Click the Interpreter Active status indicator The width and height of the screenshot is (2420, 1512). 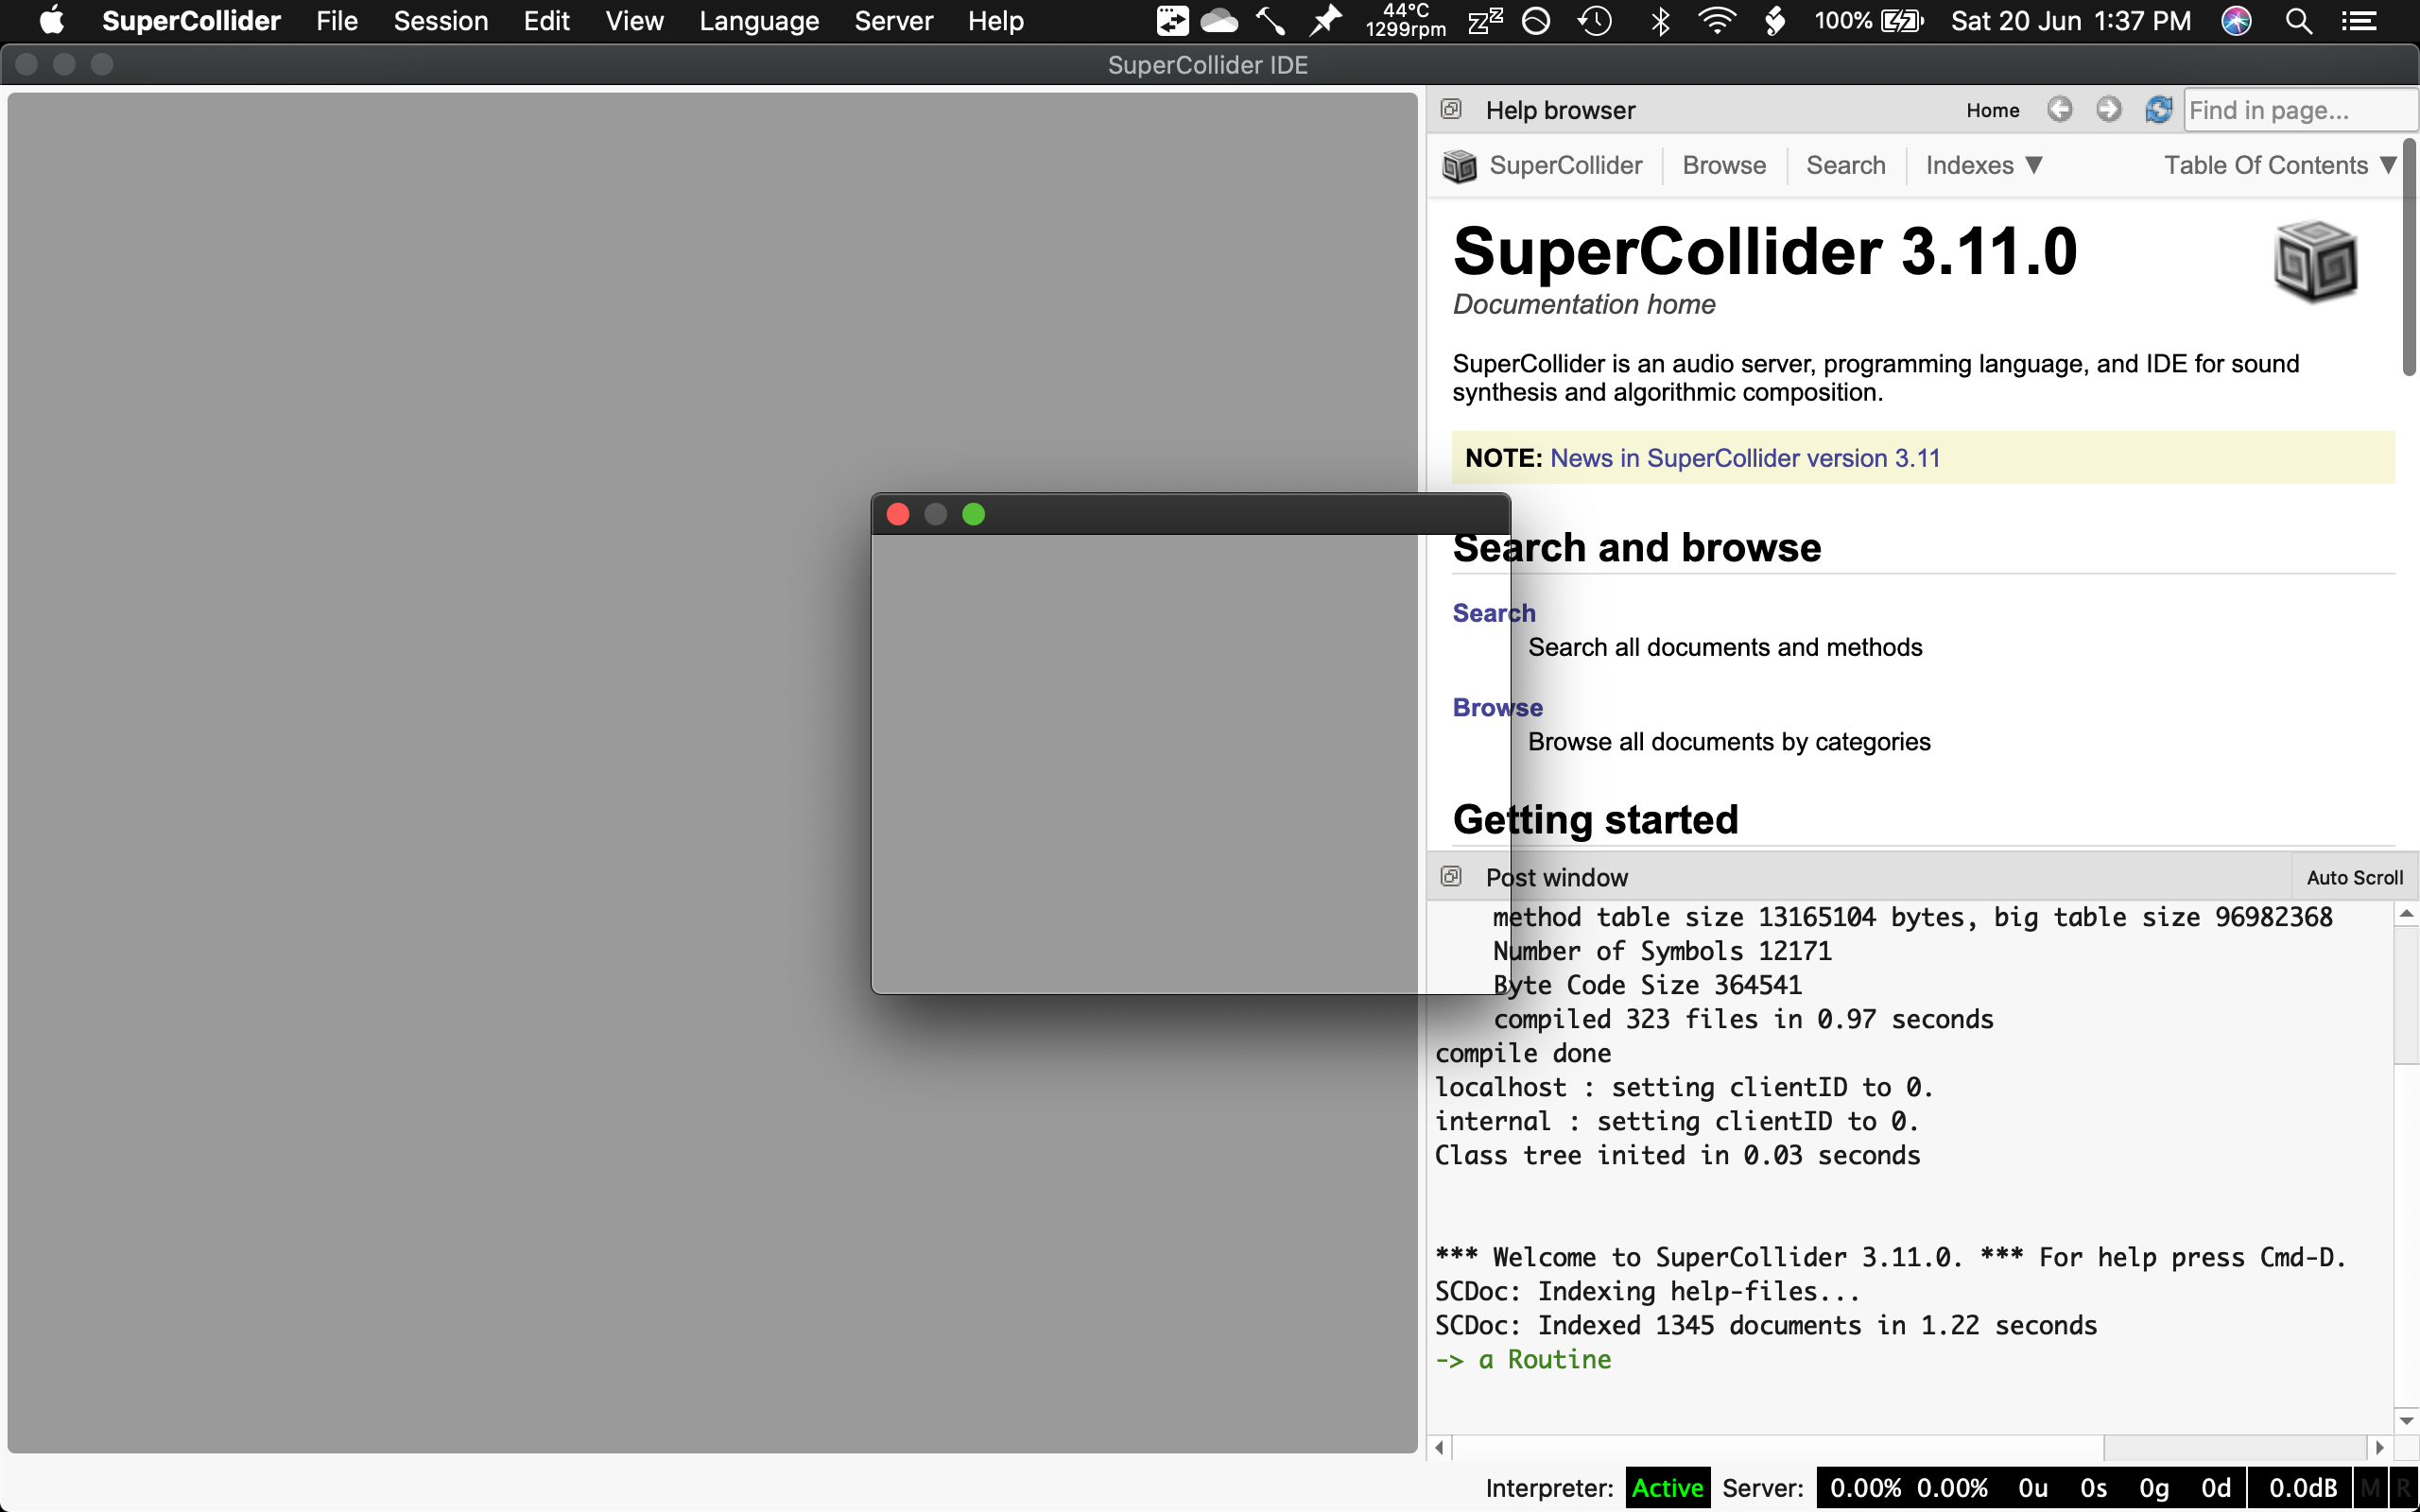(1667, 1488)
